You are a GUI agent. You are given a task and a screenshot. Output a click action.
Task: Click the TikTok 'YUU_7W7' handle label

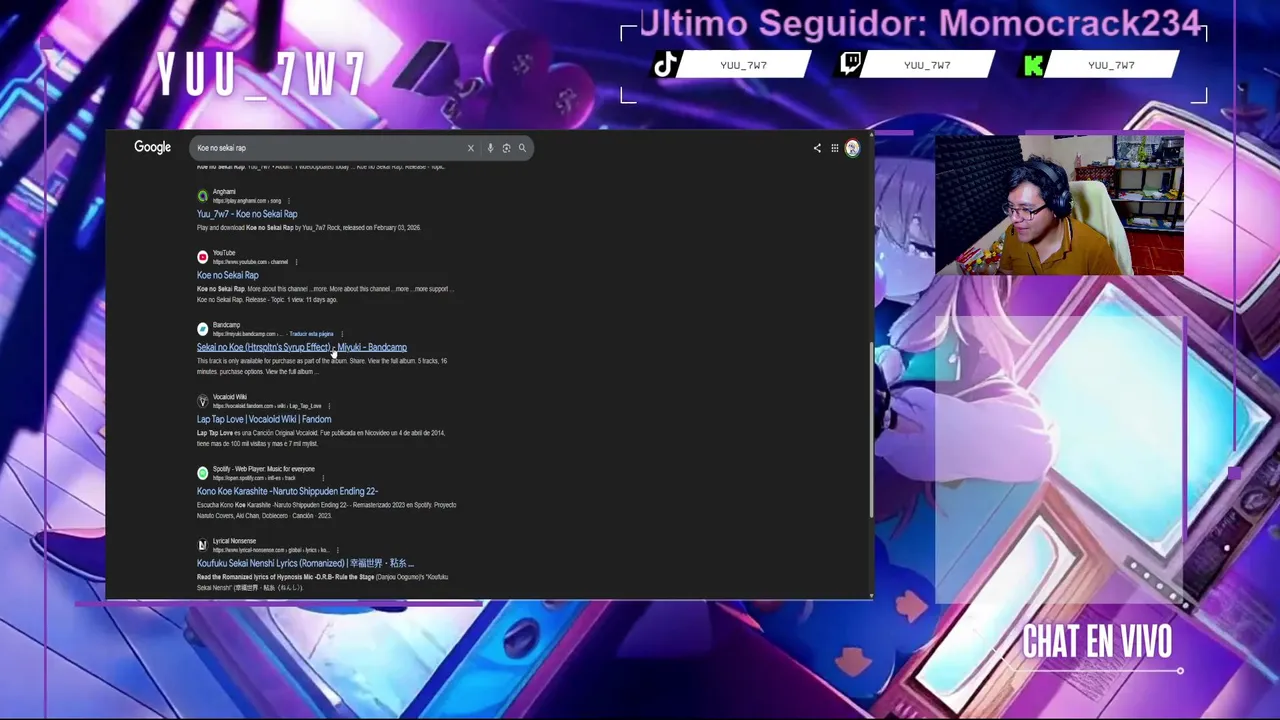click(743, 65)
